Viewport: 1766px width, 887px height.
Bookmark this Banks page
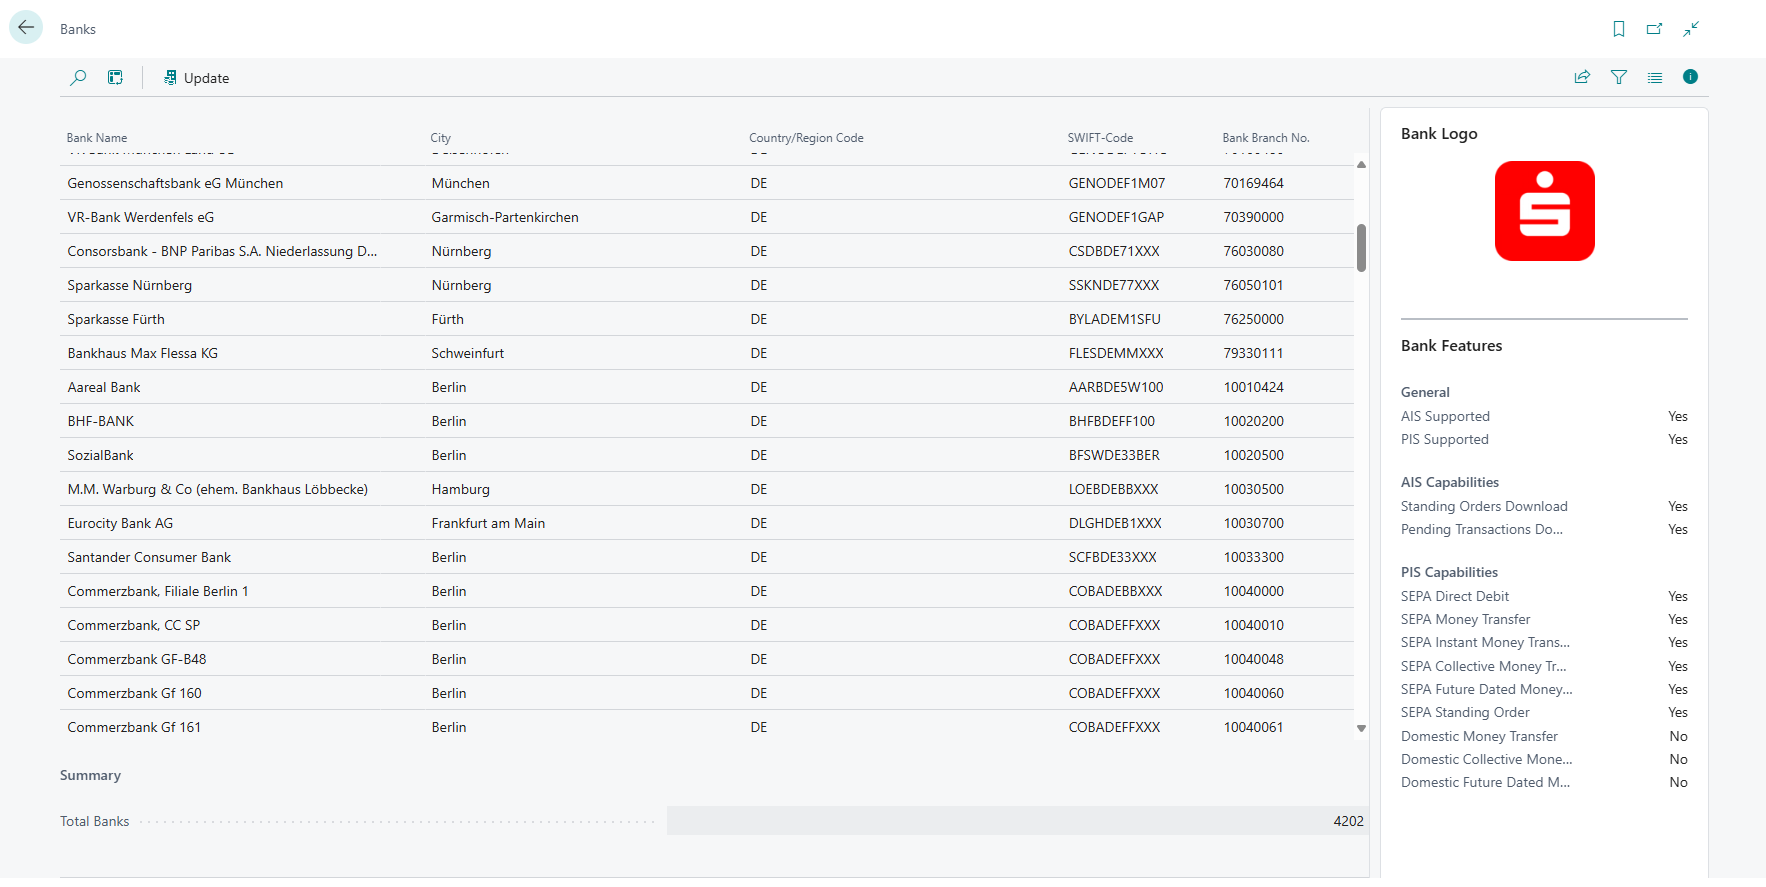tap(1618, 29)
